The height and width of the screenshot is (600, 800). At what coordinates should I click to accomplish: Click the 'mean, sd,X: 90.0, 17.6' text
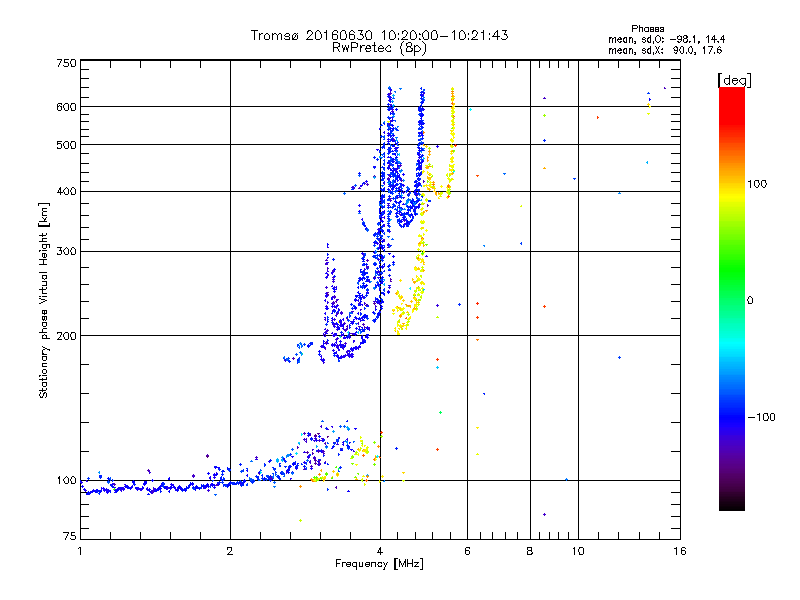[665, 50]
